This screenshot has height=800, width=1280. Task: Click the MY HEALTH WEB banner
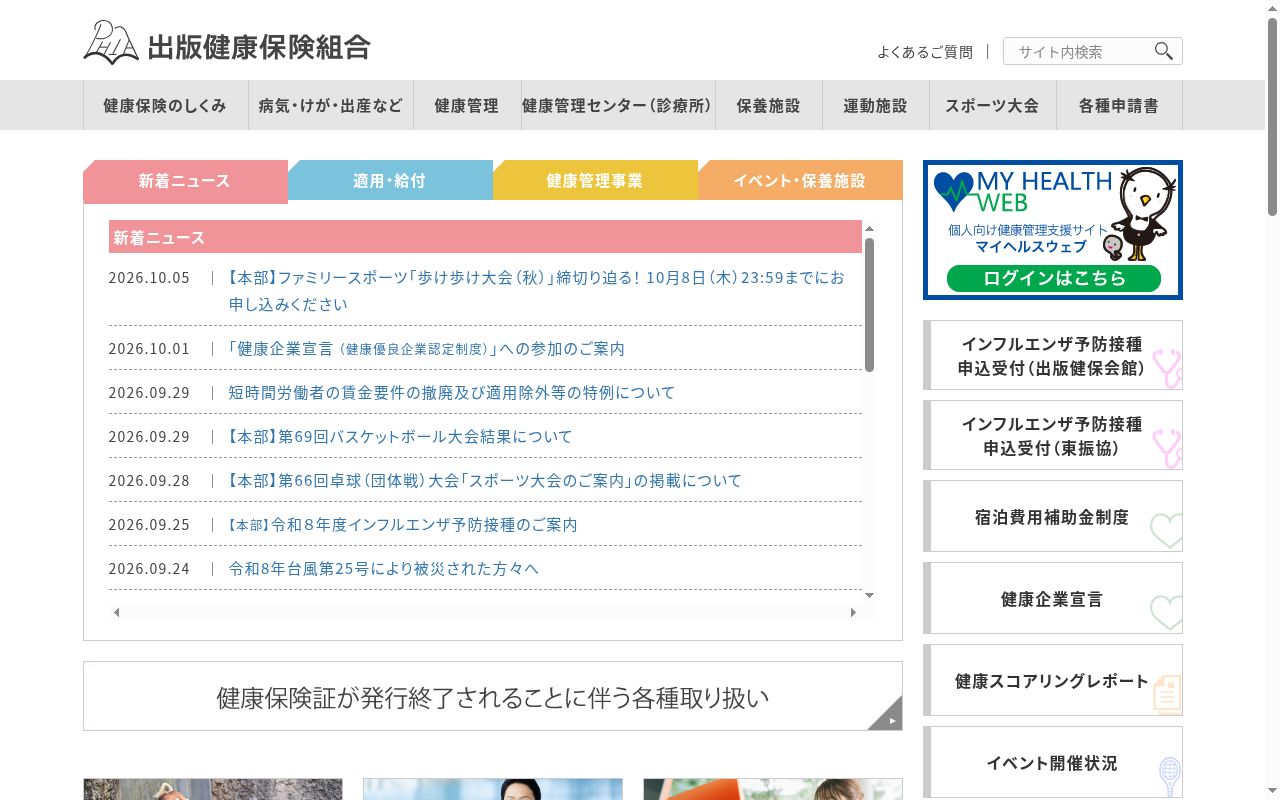1053,230
